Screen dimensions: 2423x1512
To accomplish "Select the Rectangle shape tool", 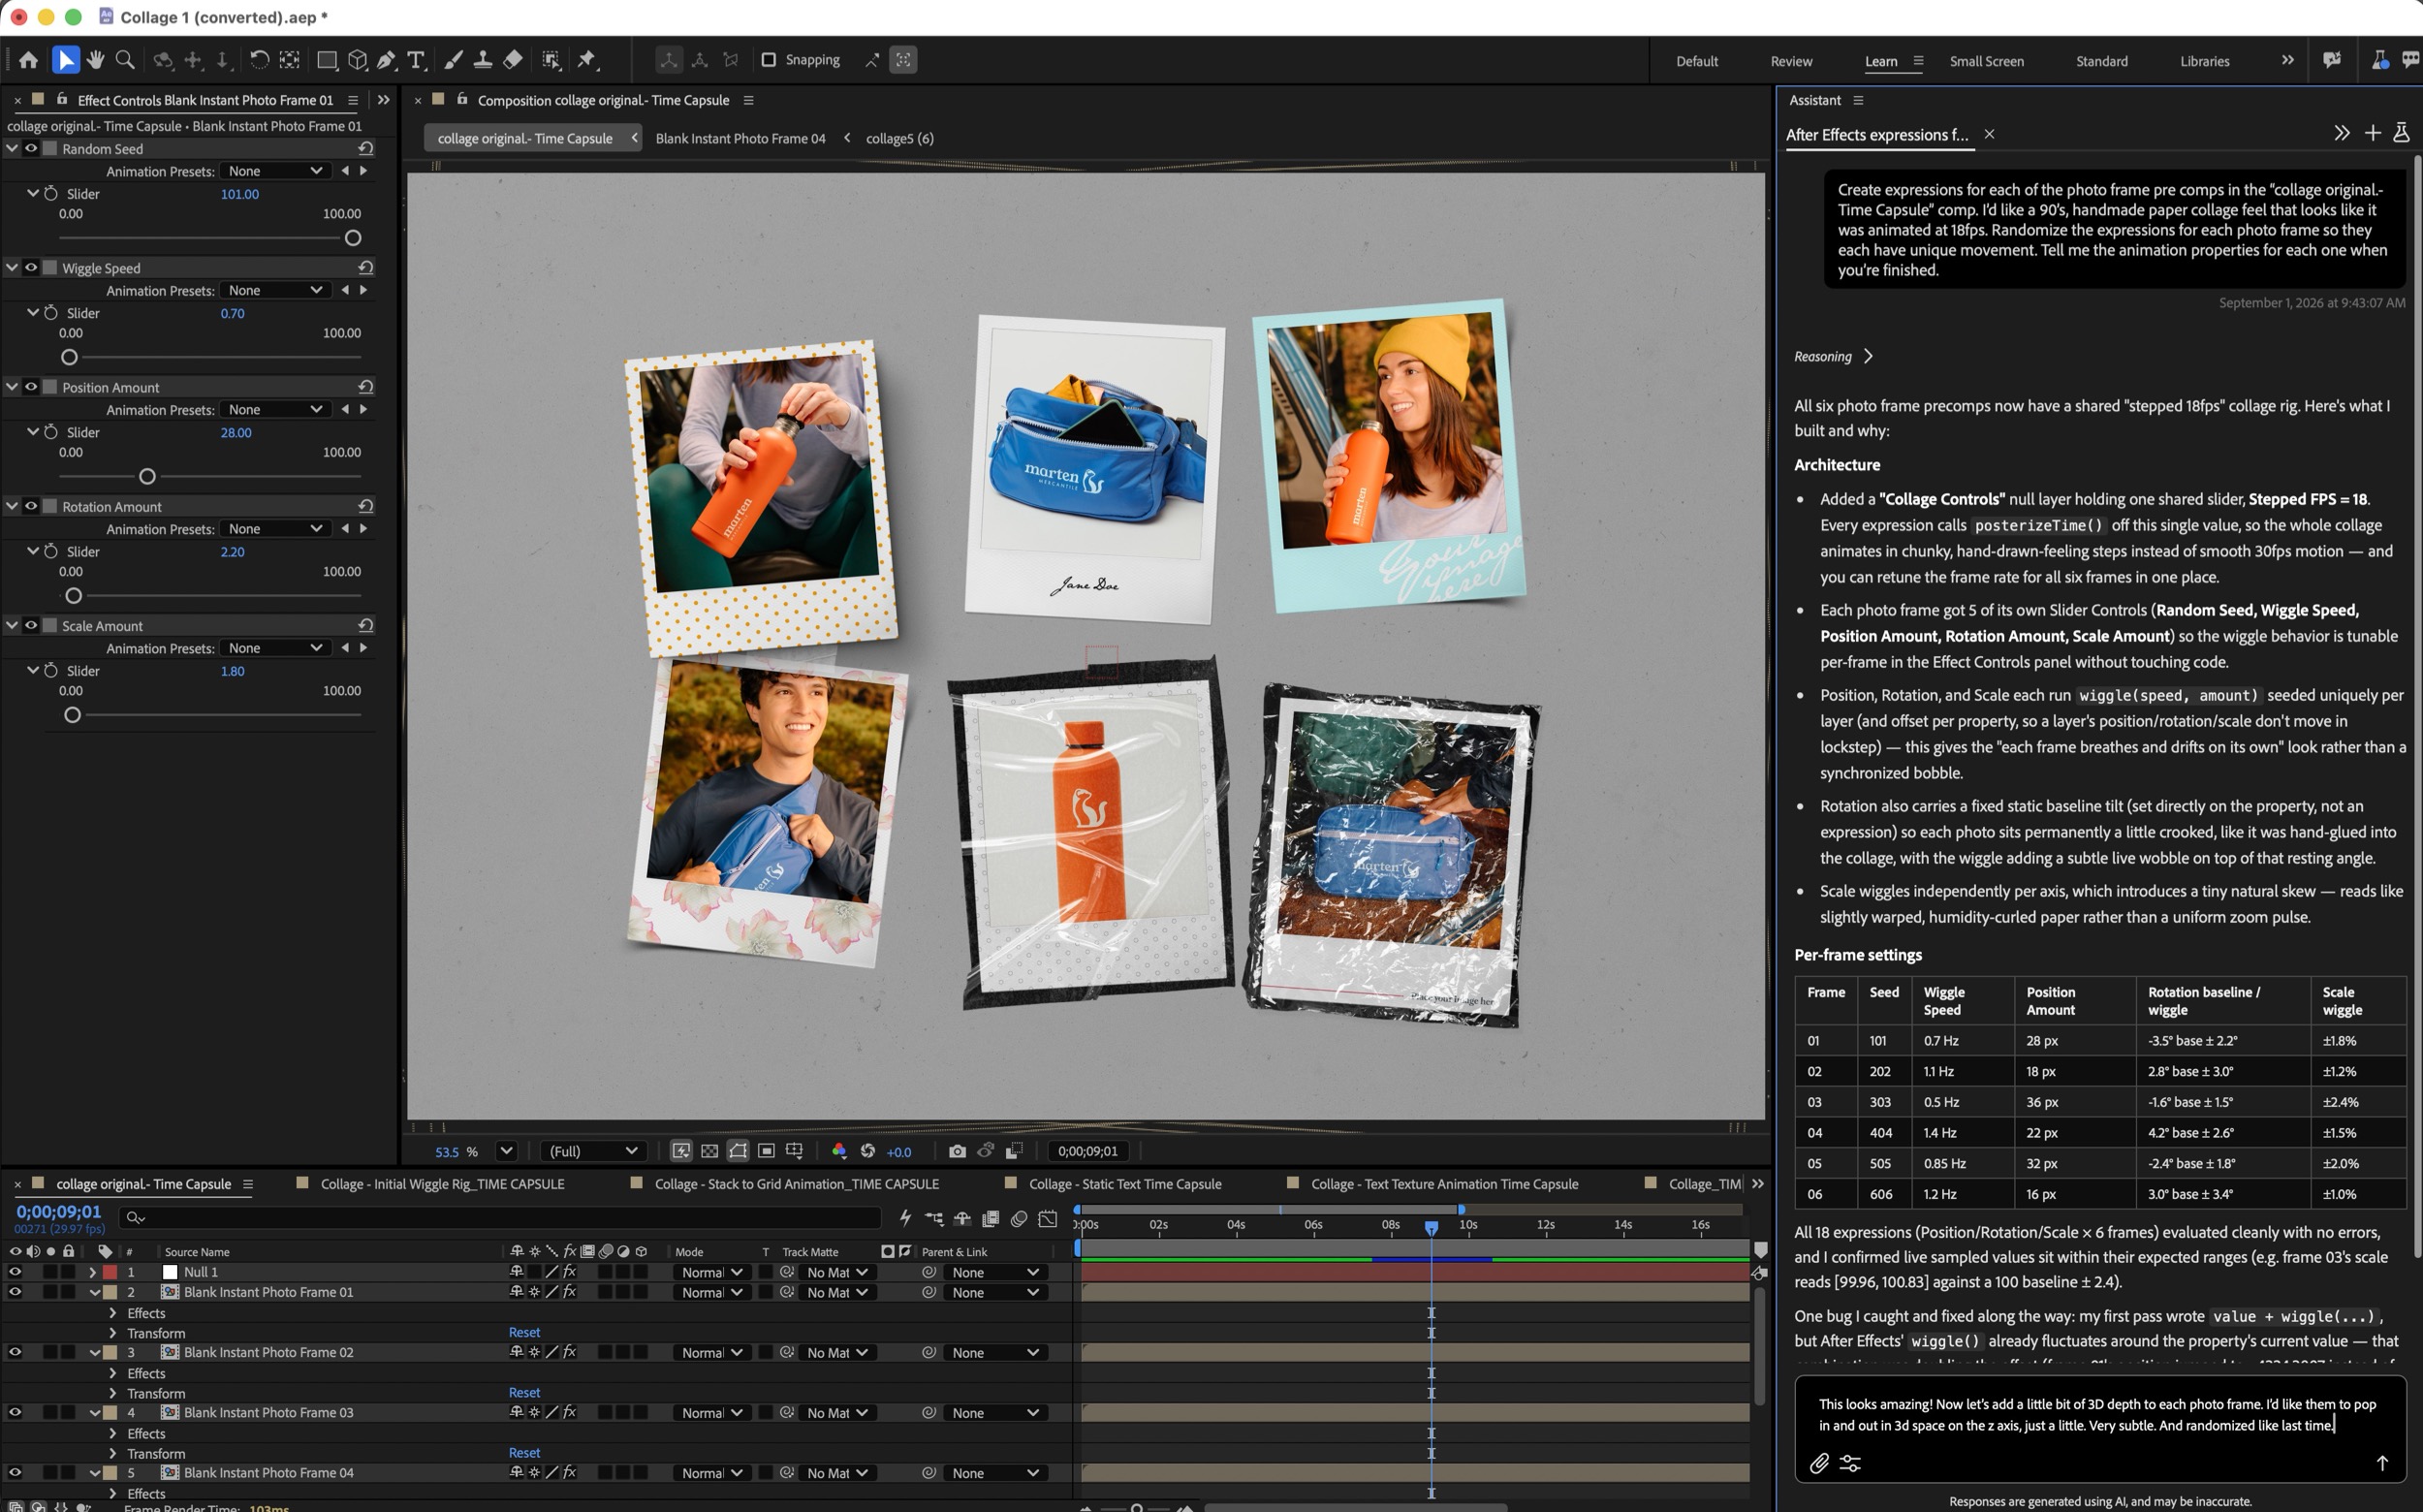I will coord(326,60).
